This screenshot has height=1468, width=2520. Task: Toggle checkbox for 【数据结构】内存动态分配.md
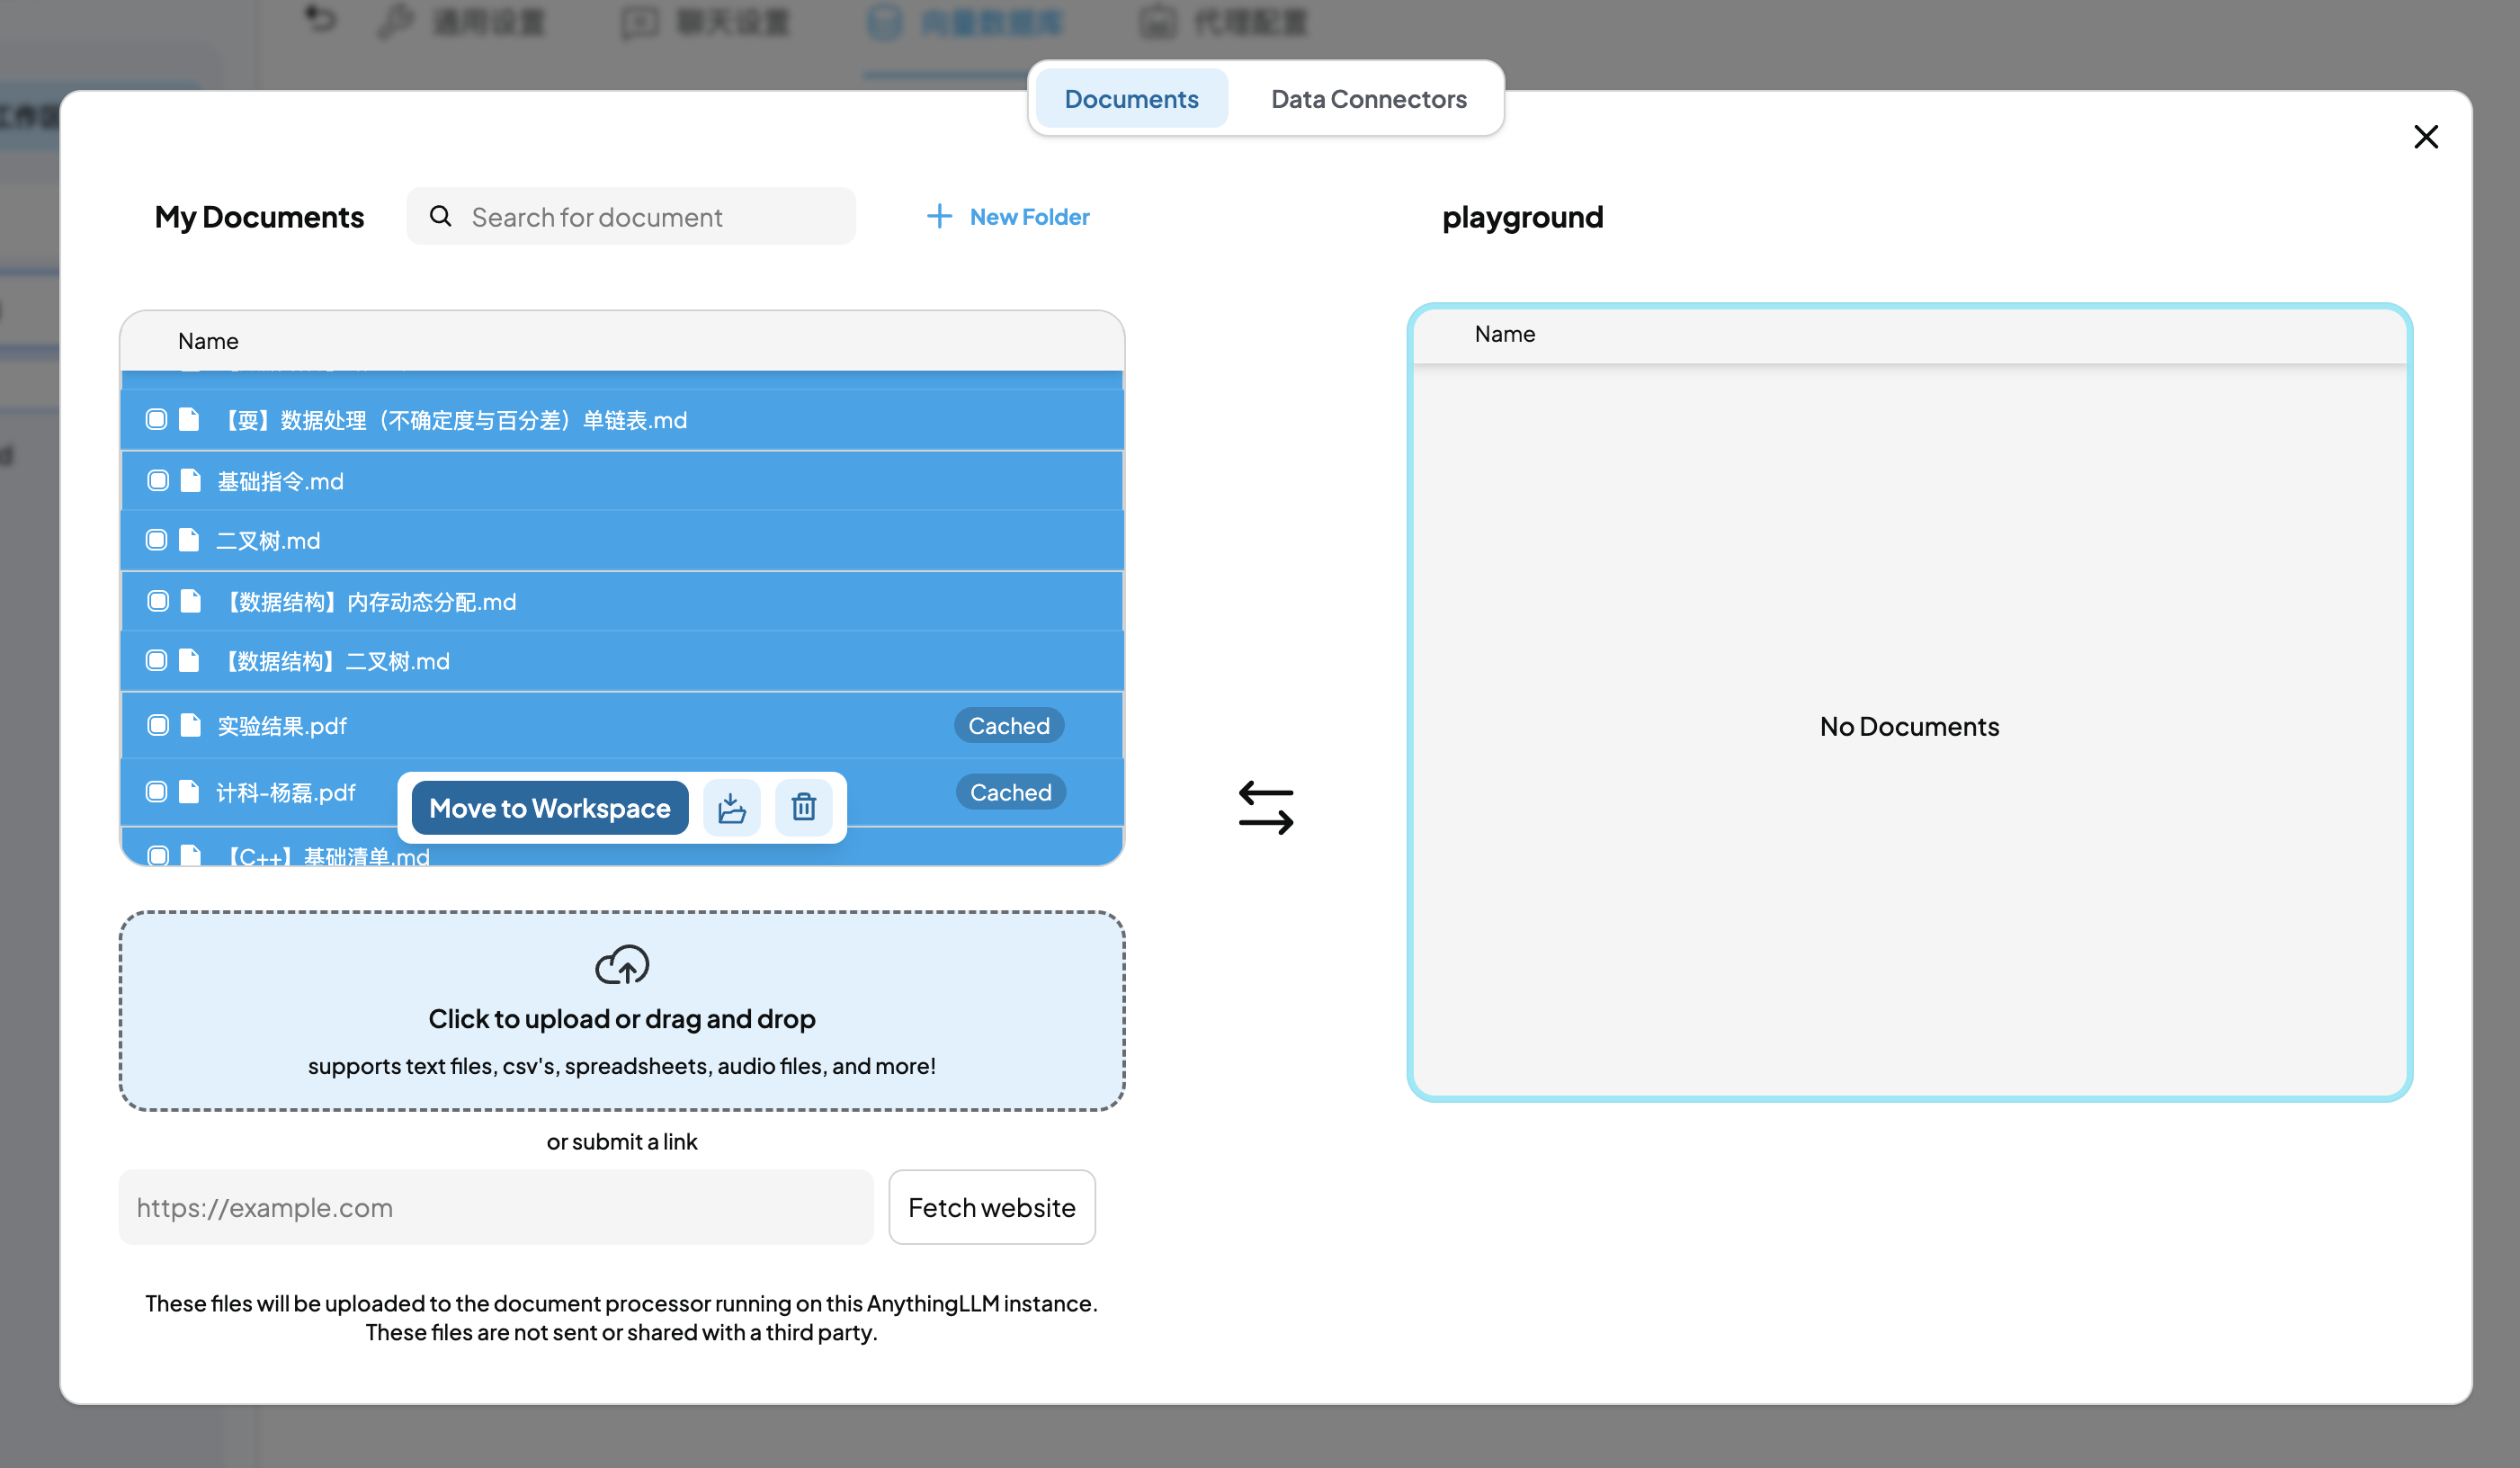157,601
